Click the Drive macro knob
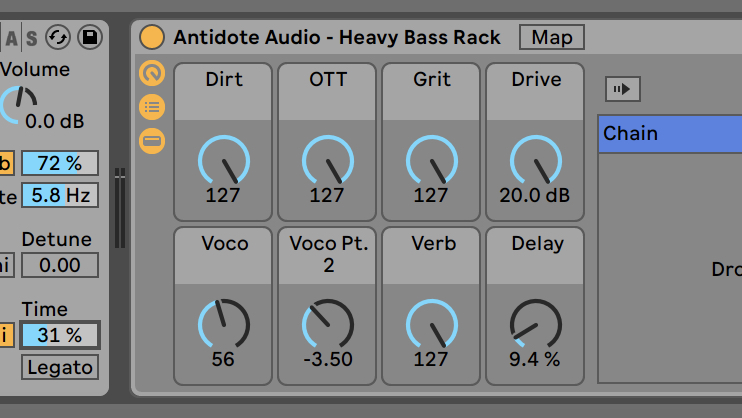Screen dimensions: 742x418 pyautogui.click(x=535, y=161)
